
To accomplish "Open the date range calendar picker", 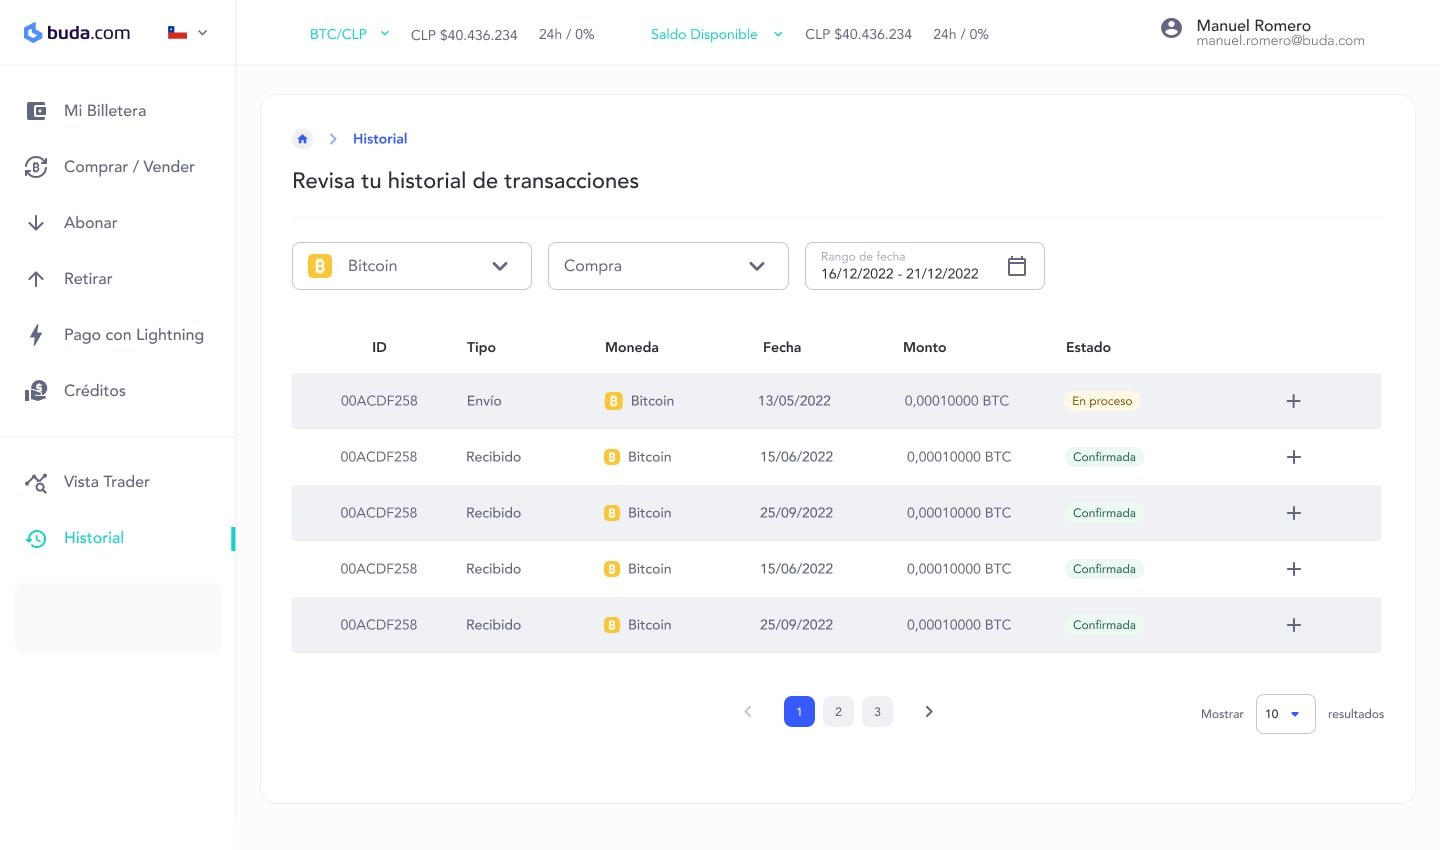I will click(x=1016, y=266).
